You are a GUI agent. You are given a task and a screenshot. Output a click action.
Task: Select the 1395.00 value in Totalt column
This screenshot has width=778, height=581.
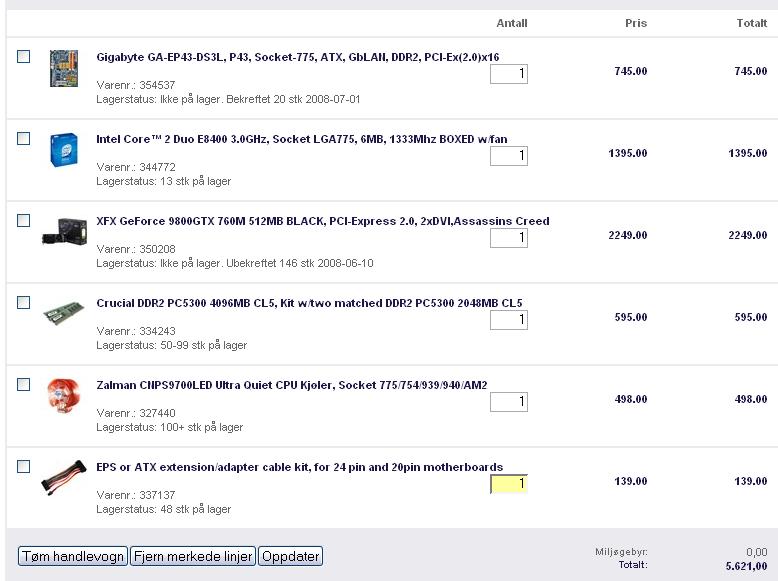pyautogui.click(x=748, y=153)
